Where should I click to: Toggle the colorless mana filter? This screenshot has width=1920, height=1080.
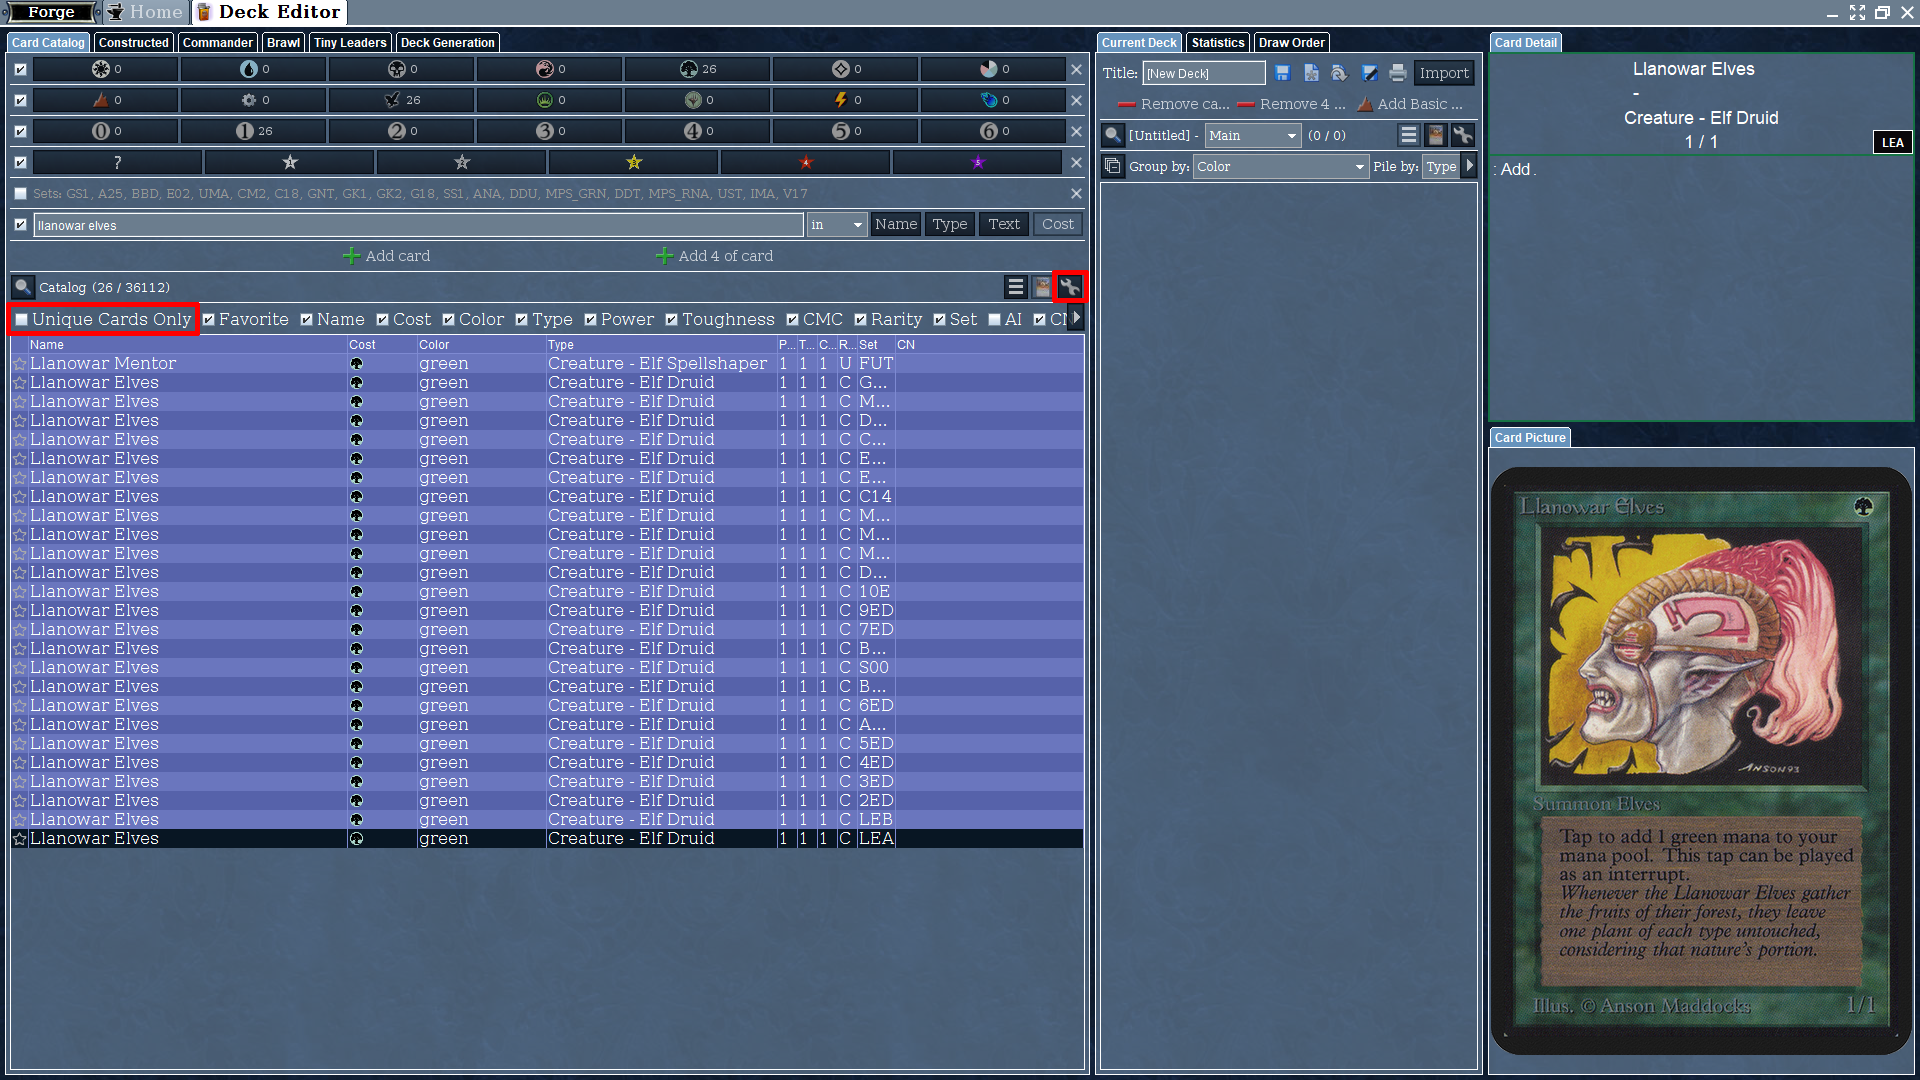pos(846,69)
